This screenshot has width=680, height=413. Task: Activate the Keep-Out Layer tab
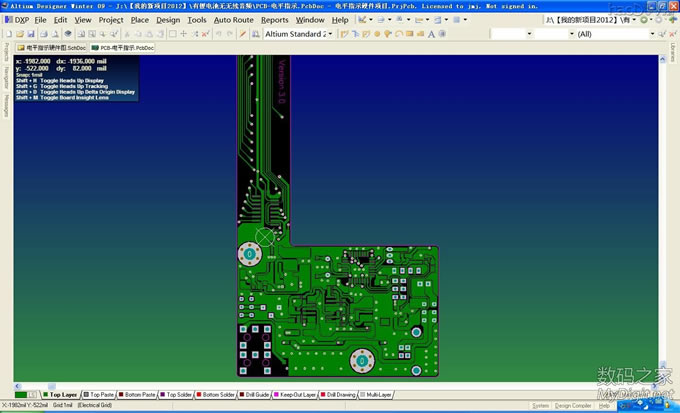click(298, 395)
